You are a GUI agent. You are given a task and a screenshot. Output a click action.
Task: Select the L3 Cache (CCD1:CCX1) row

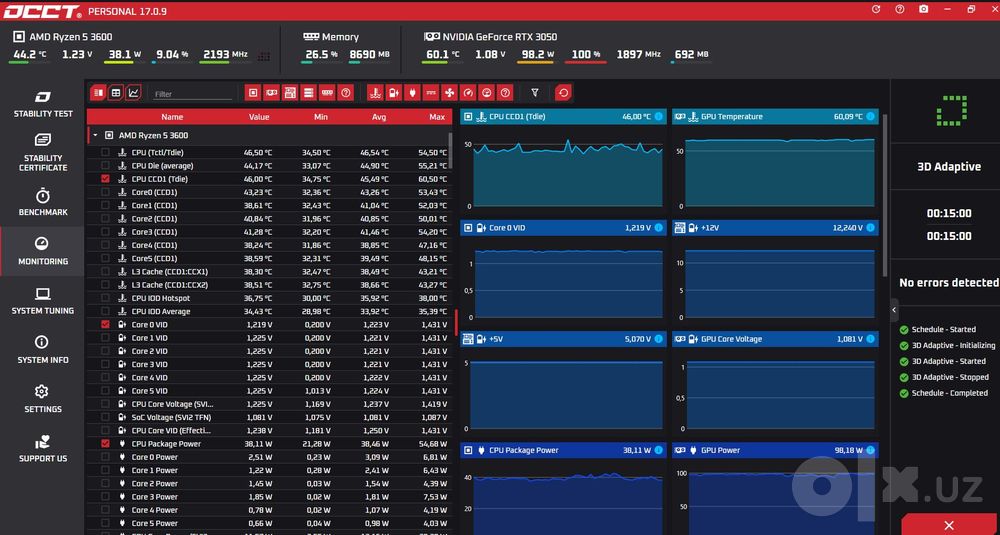coord(268,272)
